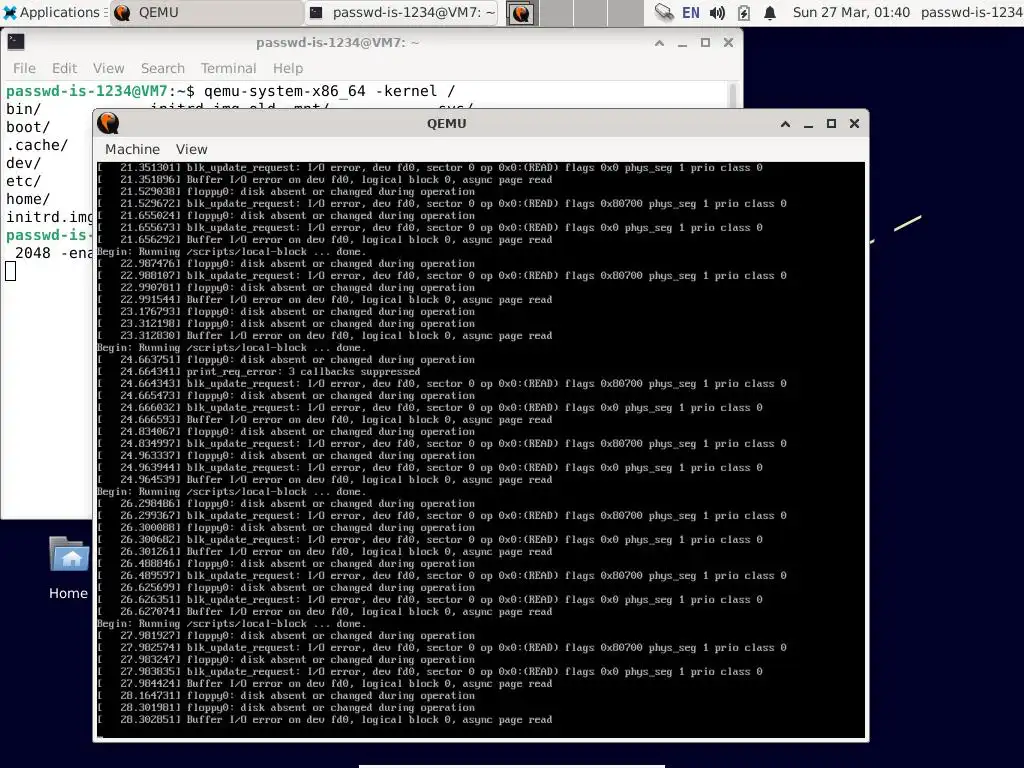The height and width of the screenshot is (768, 1024).
Task: Roll up the QEMU window with the up-arrow
Action: point(786,123)
